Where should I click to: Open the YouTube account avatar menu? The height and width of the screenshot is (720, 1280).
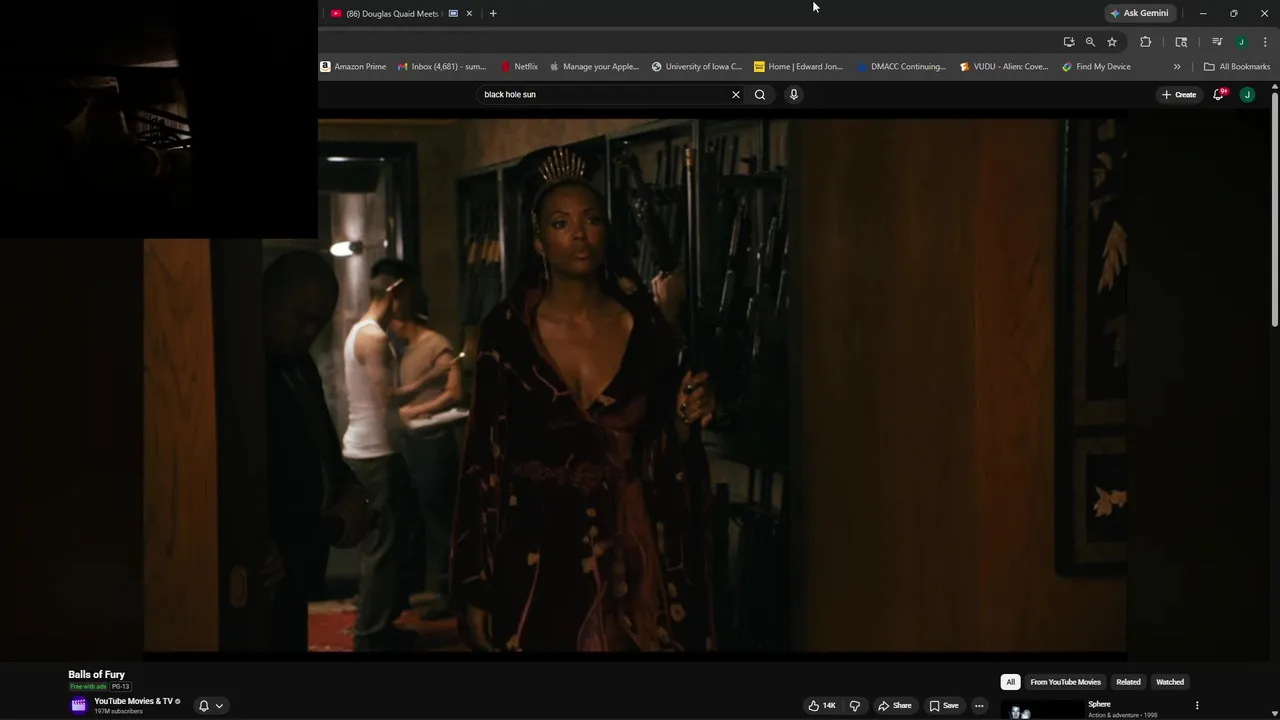click(x=1247, y=95)
